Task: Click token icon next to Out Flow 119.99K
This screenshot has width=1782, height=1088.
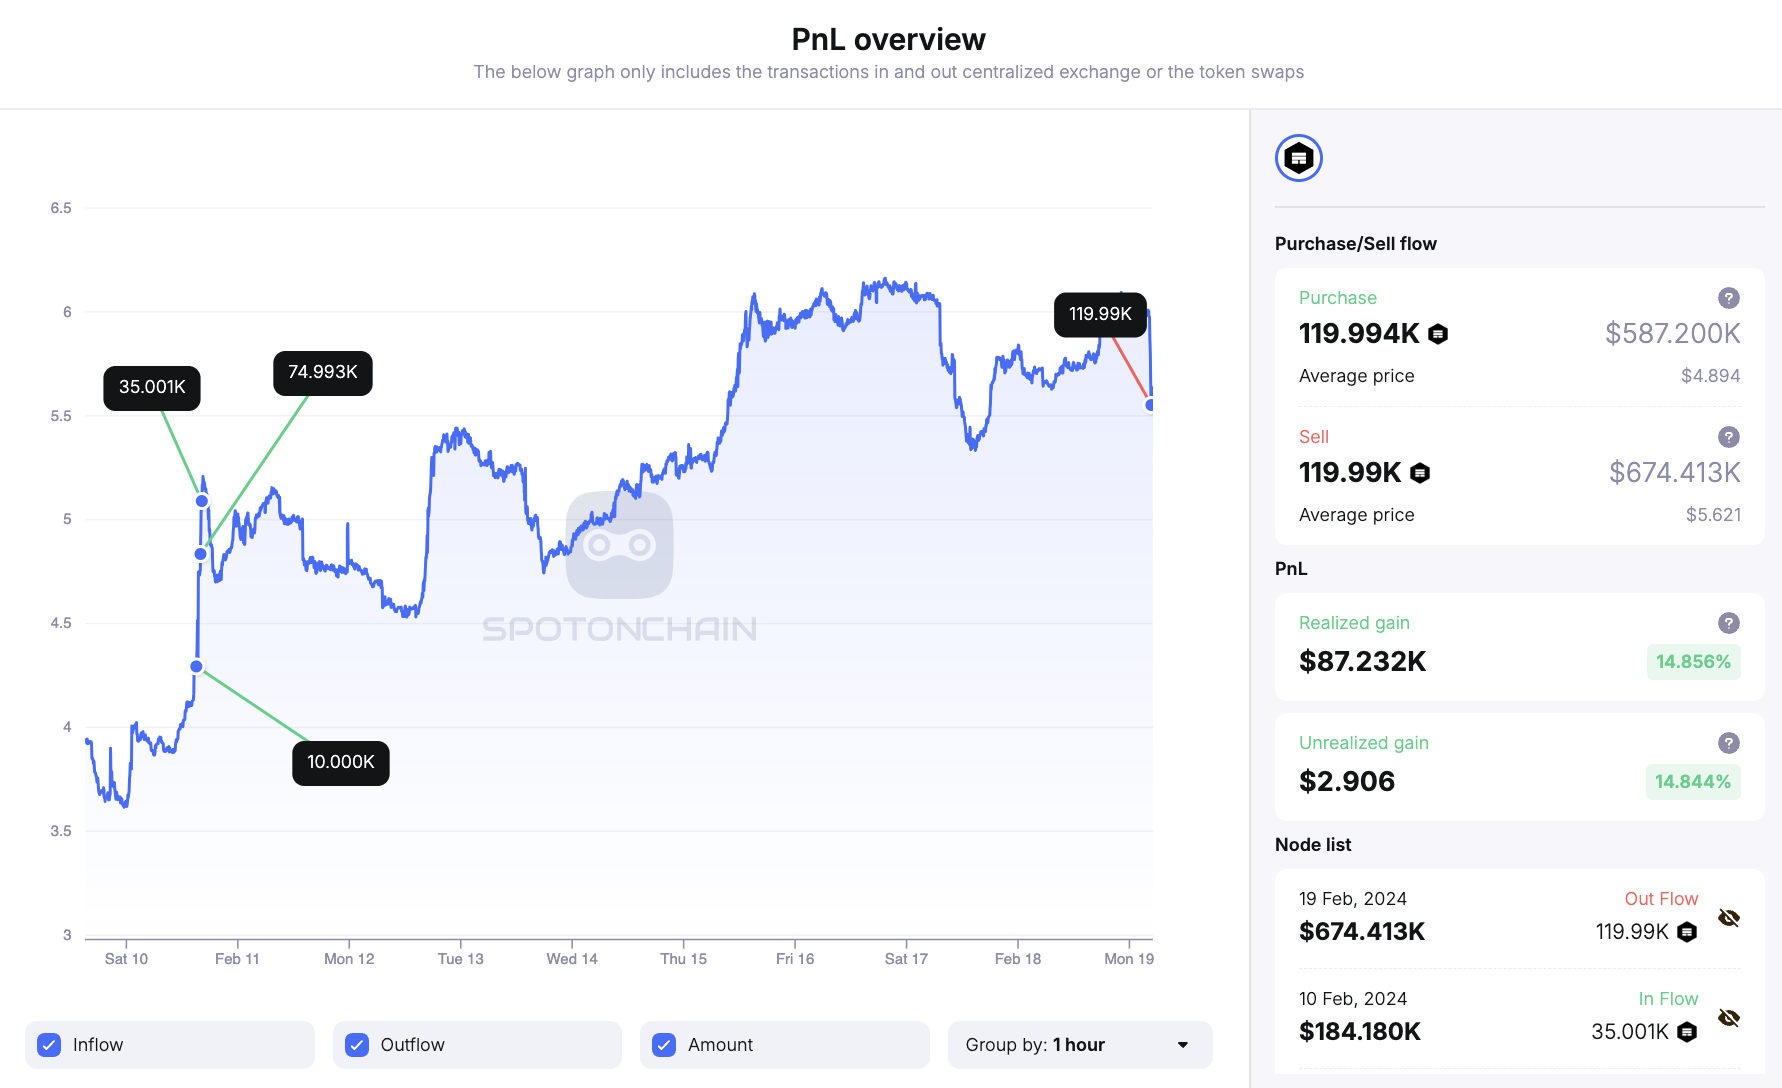Action: click(x=1687, y=932)
